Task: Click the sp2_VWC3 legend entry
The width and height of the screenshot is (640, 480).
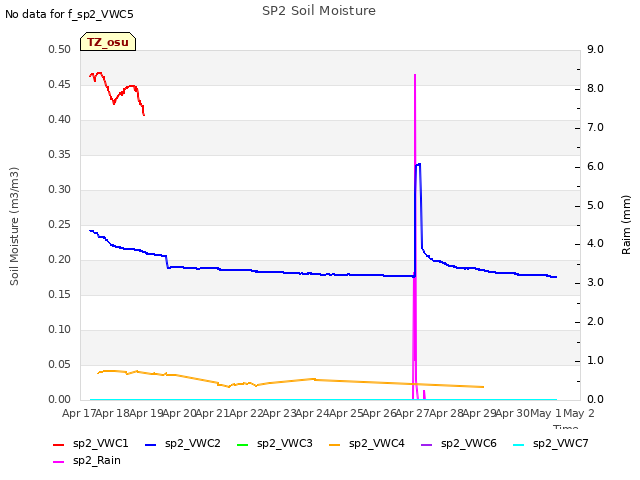Action: pyautogui.click(x=275, y=443)
